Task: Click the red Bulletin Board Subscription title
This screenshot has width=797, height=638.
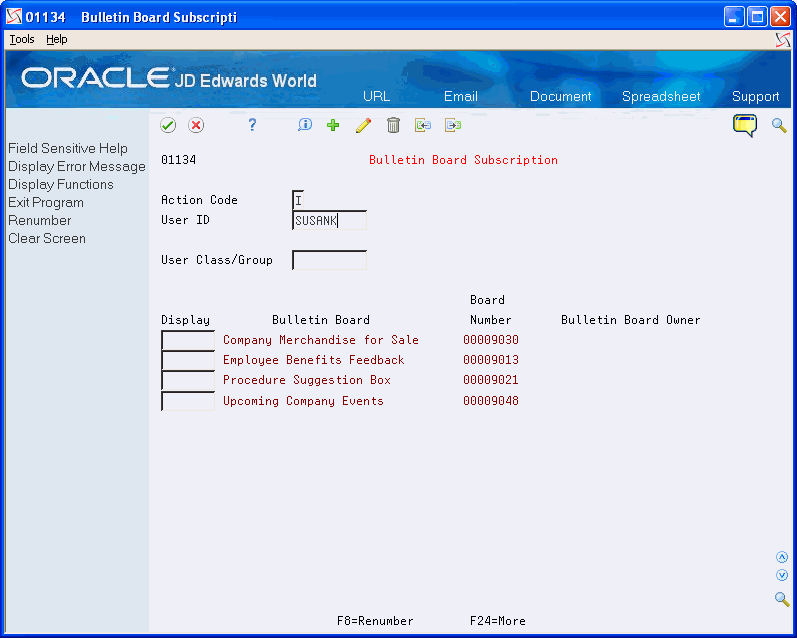Action: click(463, 160)
